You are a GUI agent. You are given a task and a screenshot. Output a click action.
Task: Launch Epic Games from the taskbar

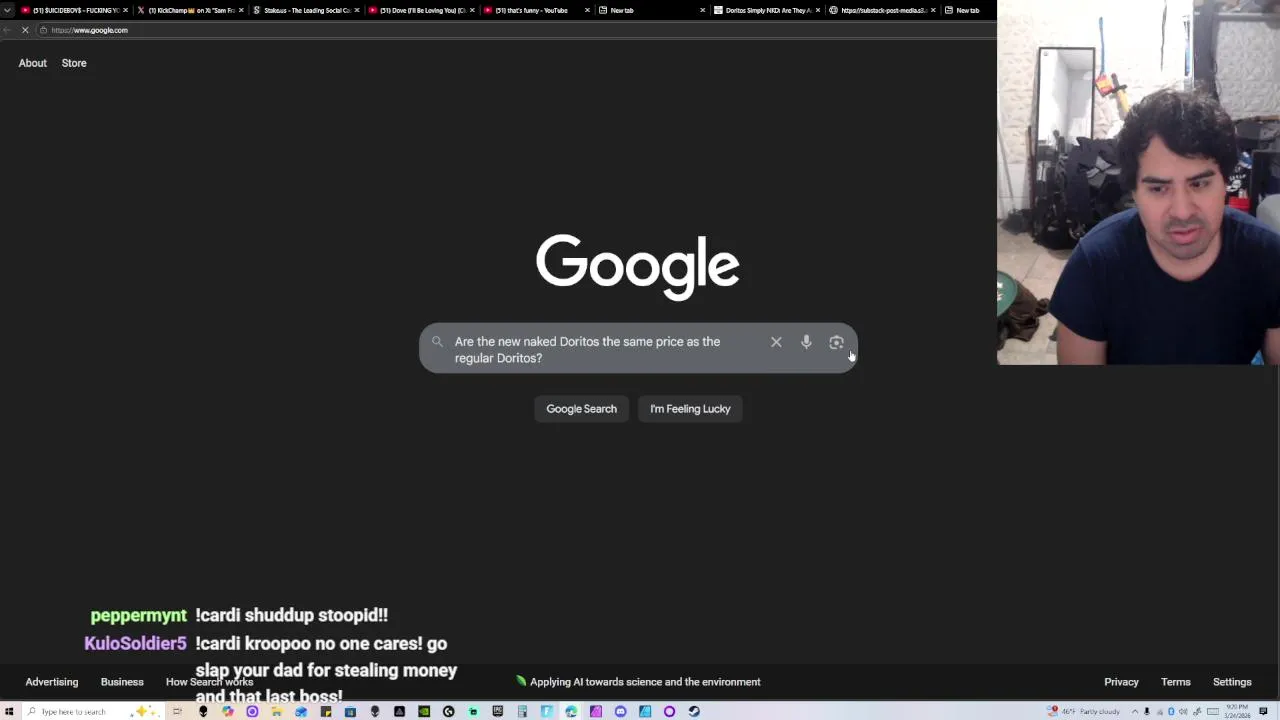coord(497,711)
